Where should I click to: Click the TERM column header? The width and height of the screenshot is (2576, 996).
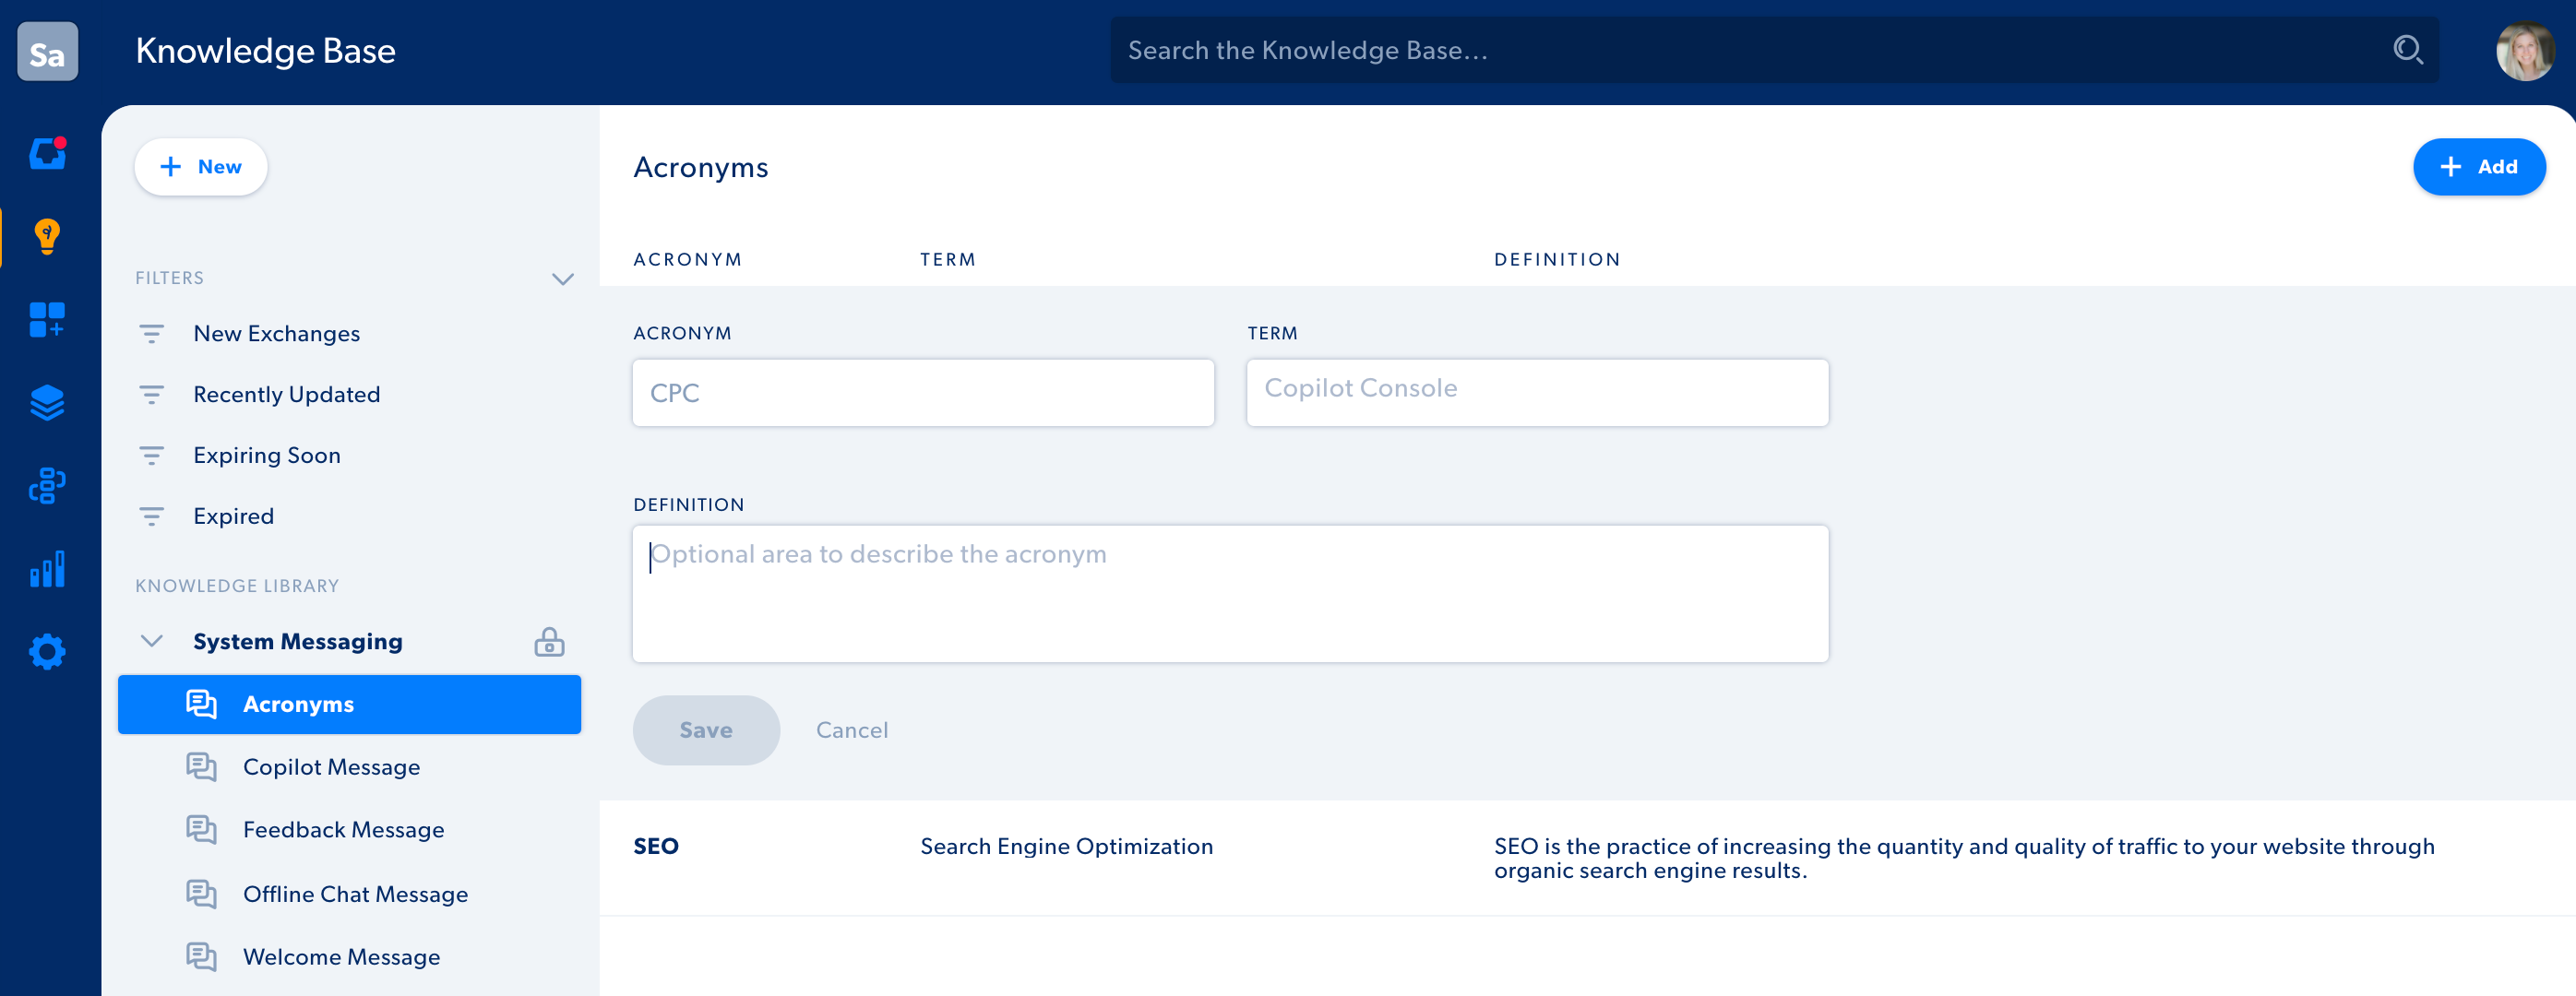click(948, 260)
